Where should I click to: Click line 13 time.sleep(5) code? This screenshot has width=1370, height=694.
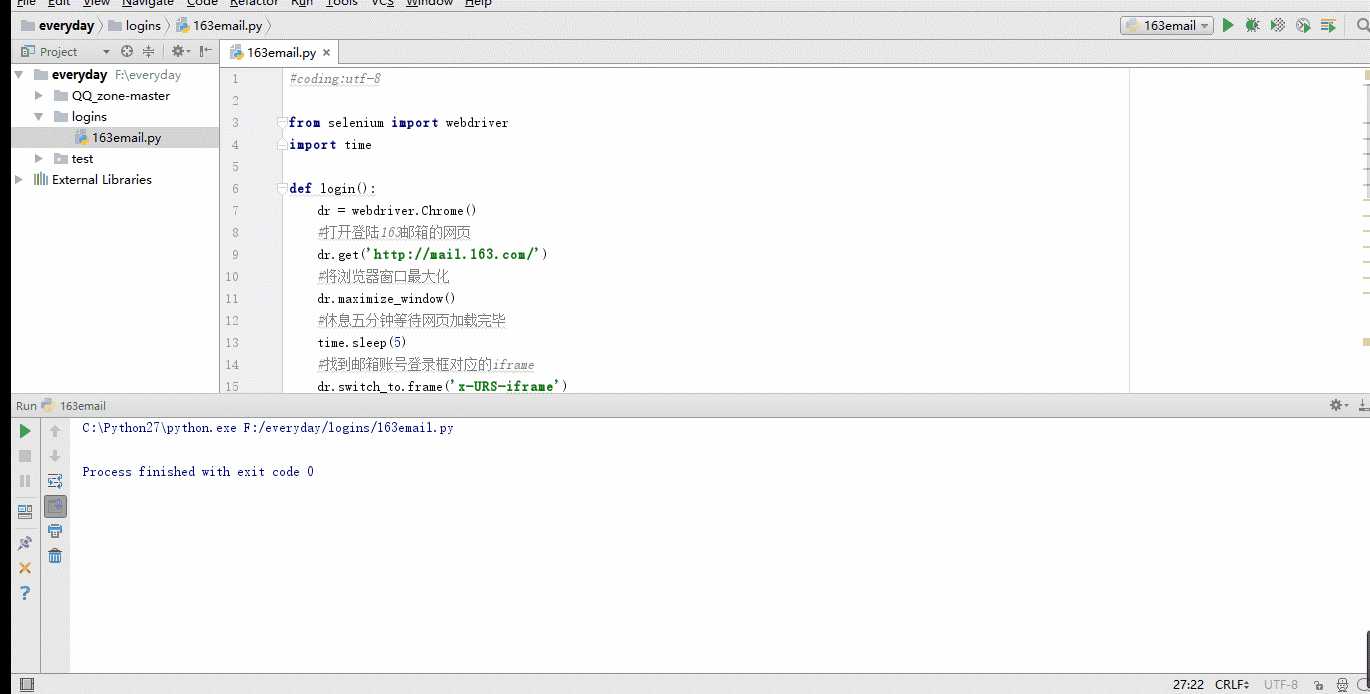[362, 343]
